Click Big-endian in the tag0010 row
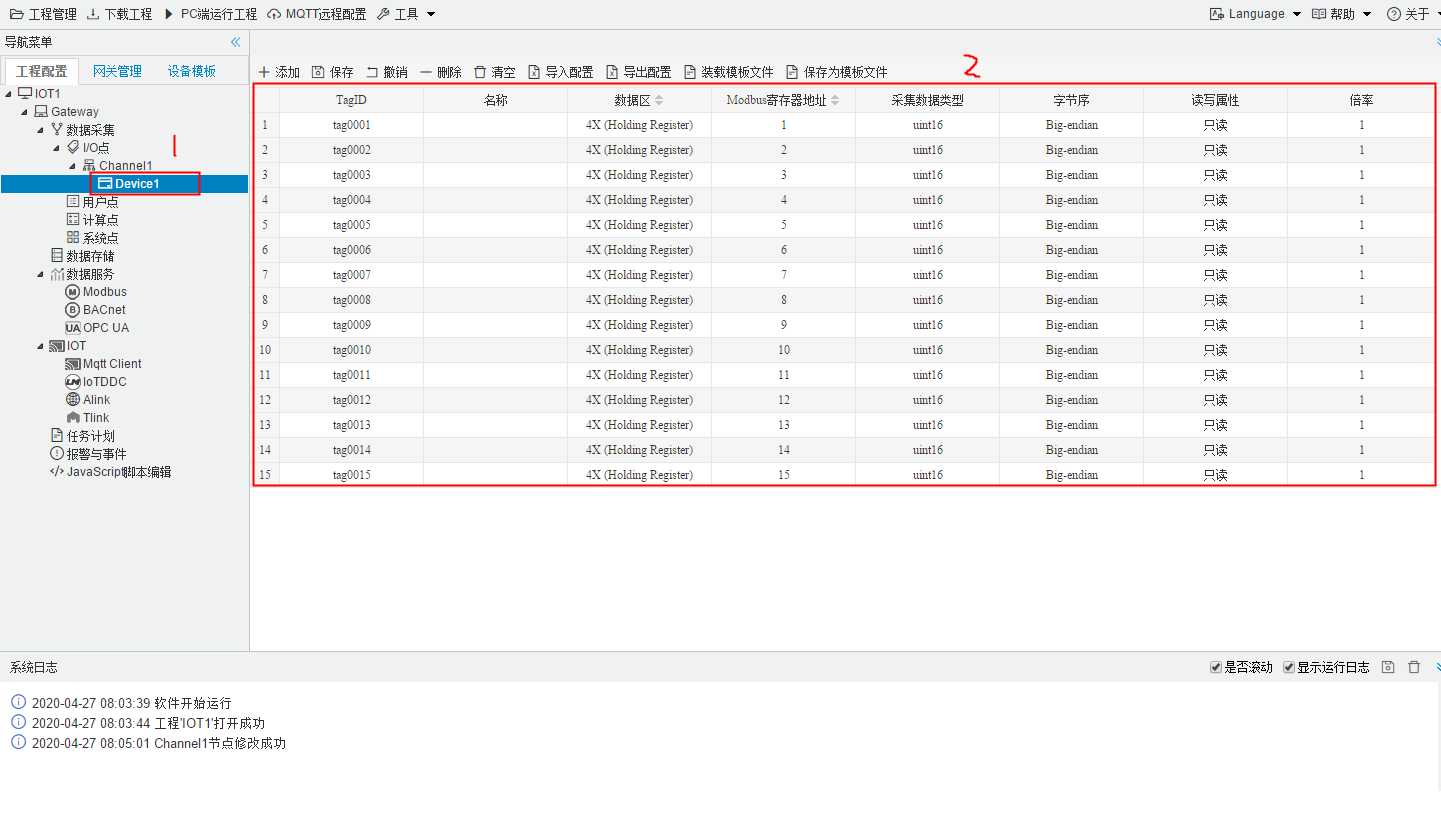1441x820 pixels. [x=1071, y=350]
